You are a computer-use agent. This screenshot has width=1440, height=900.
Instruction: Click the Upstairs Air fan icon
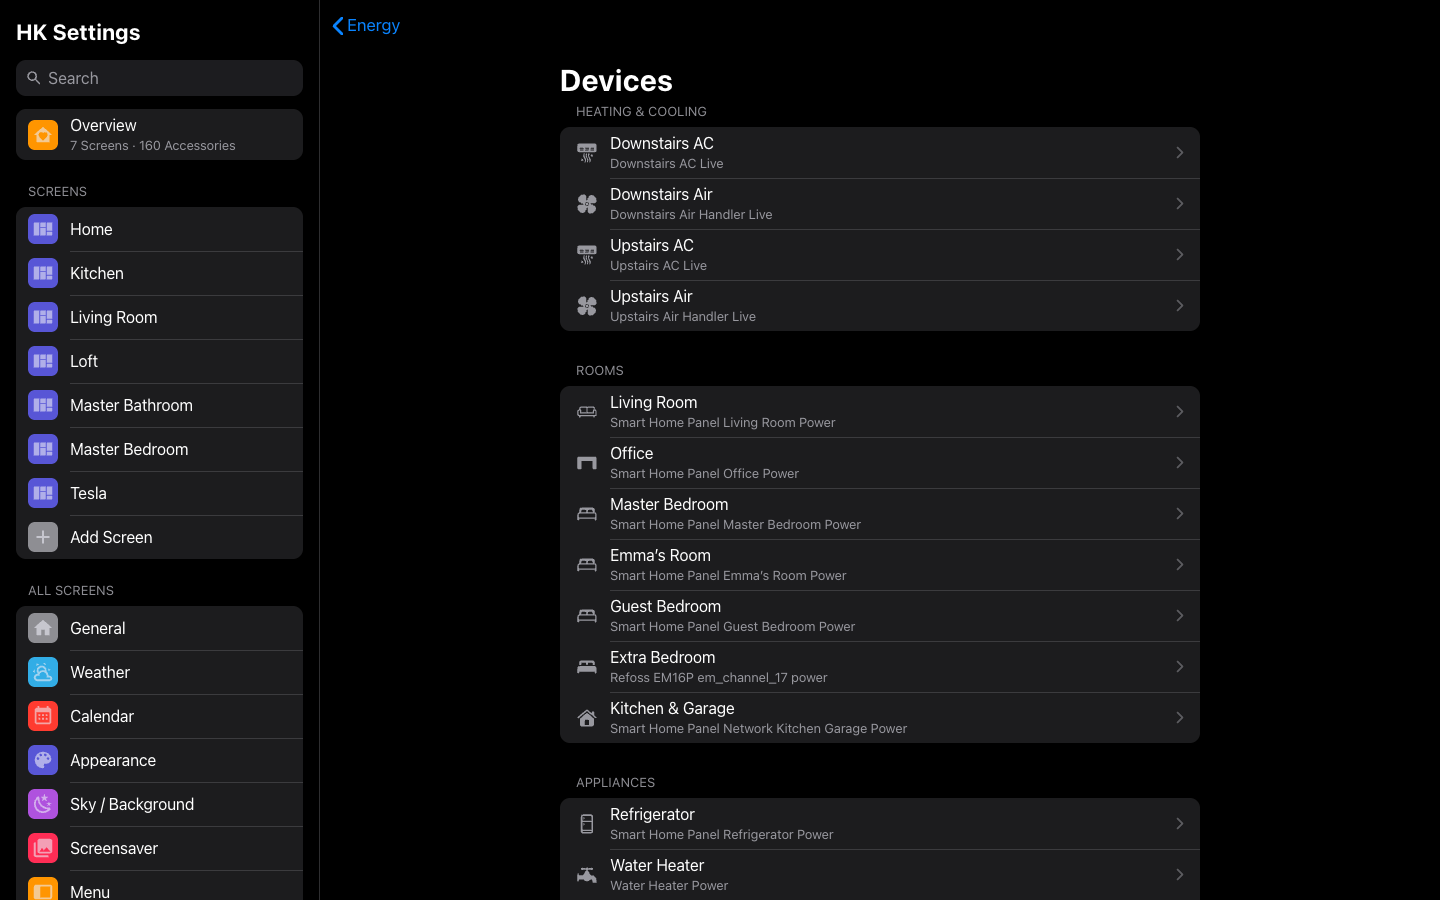587,306
